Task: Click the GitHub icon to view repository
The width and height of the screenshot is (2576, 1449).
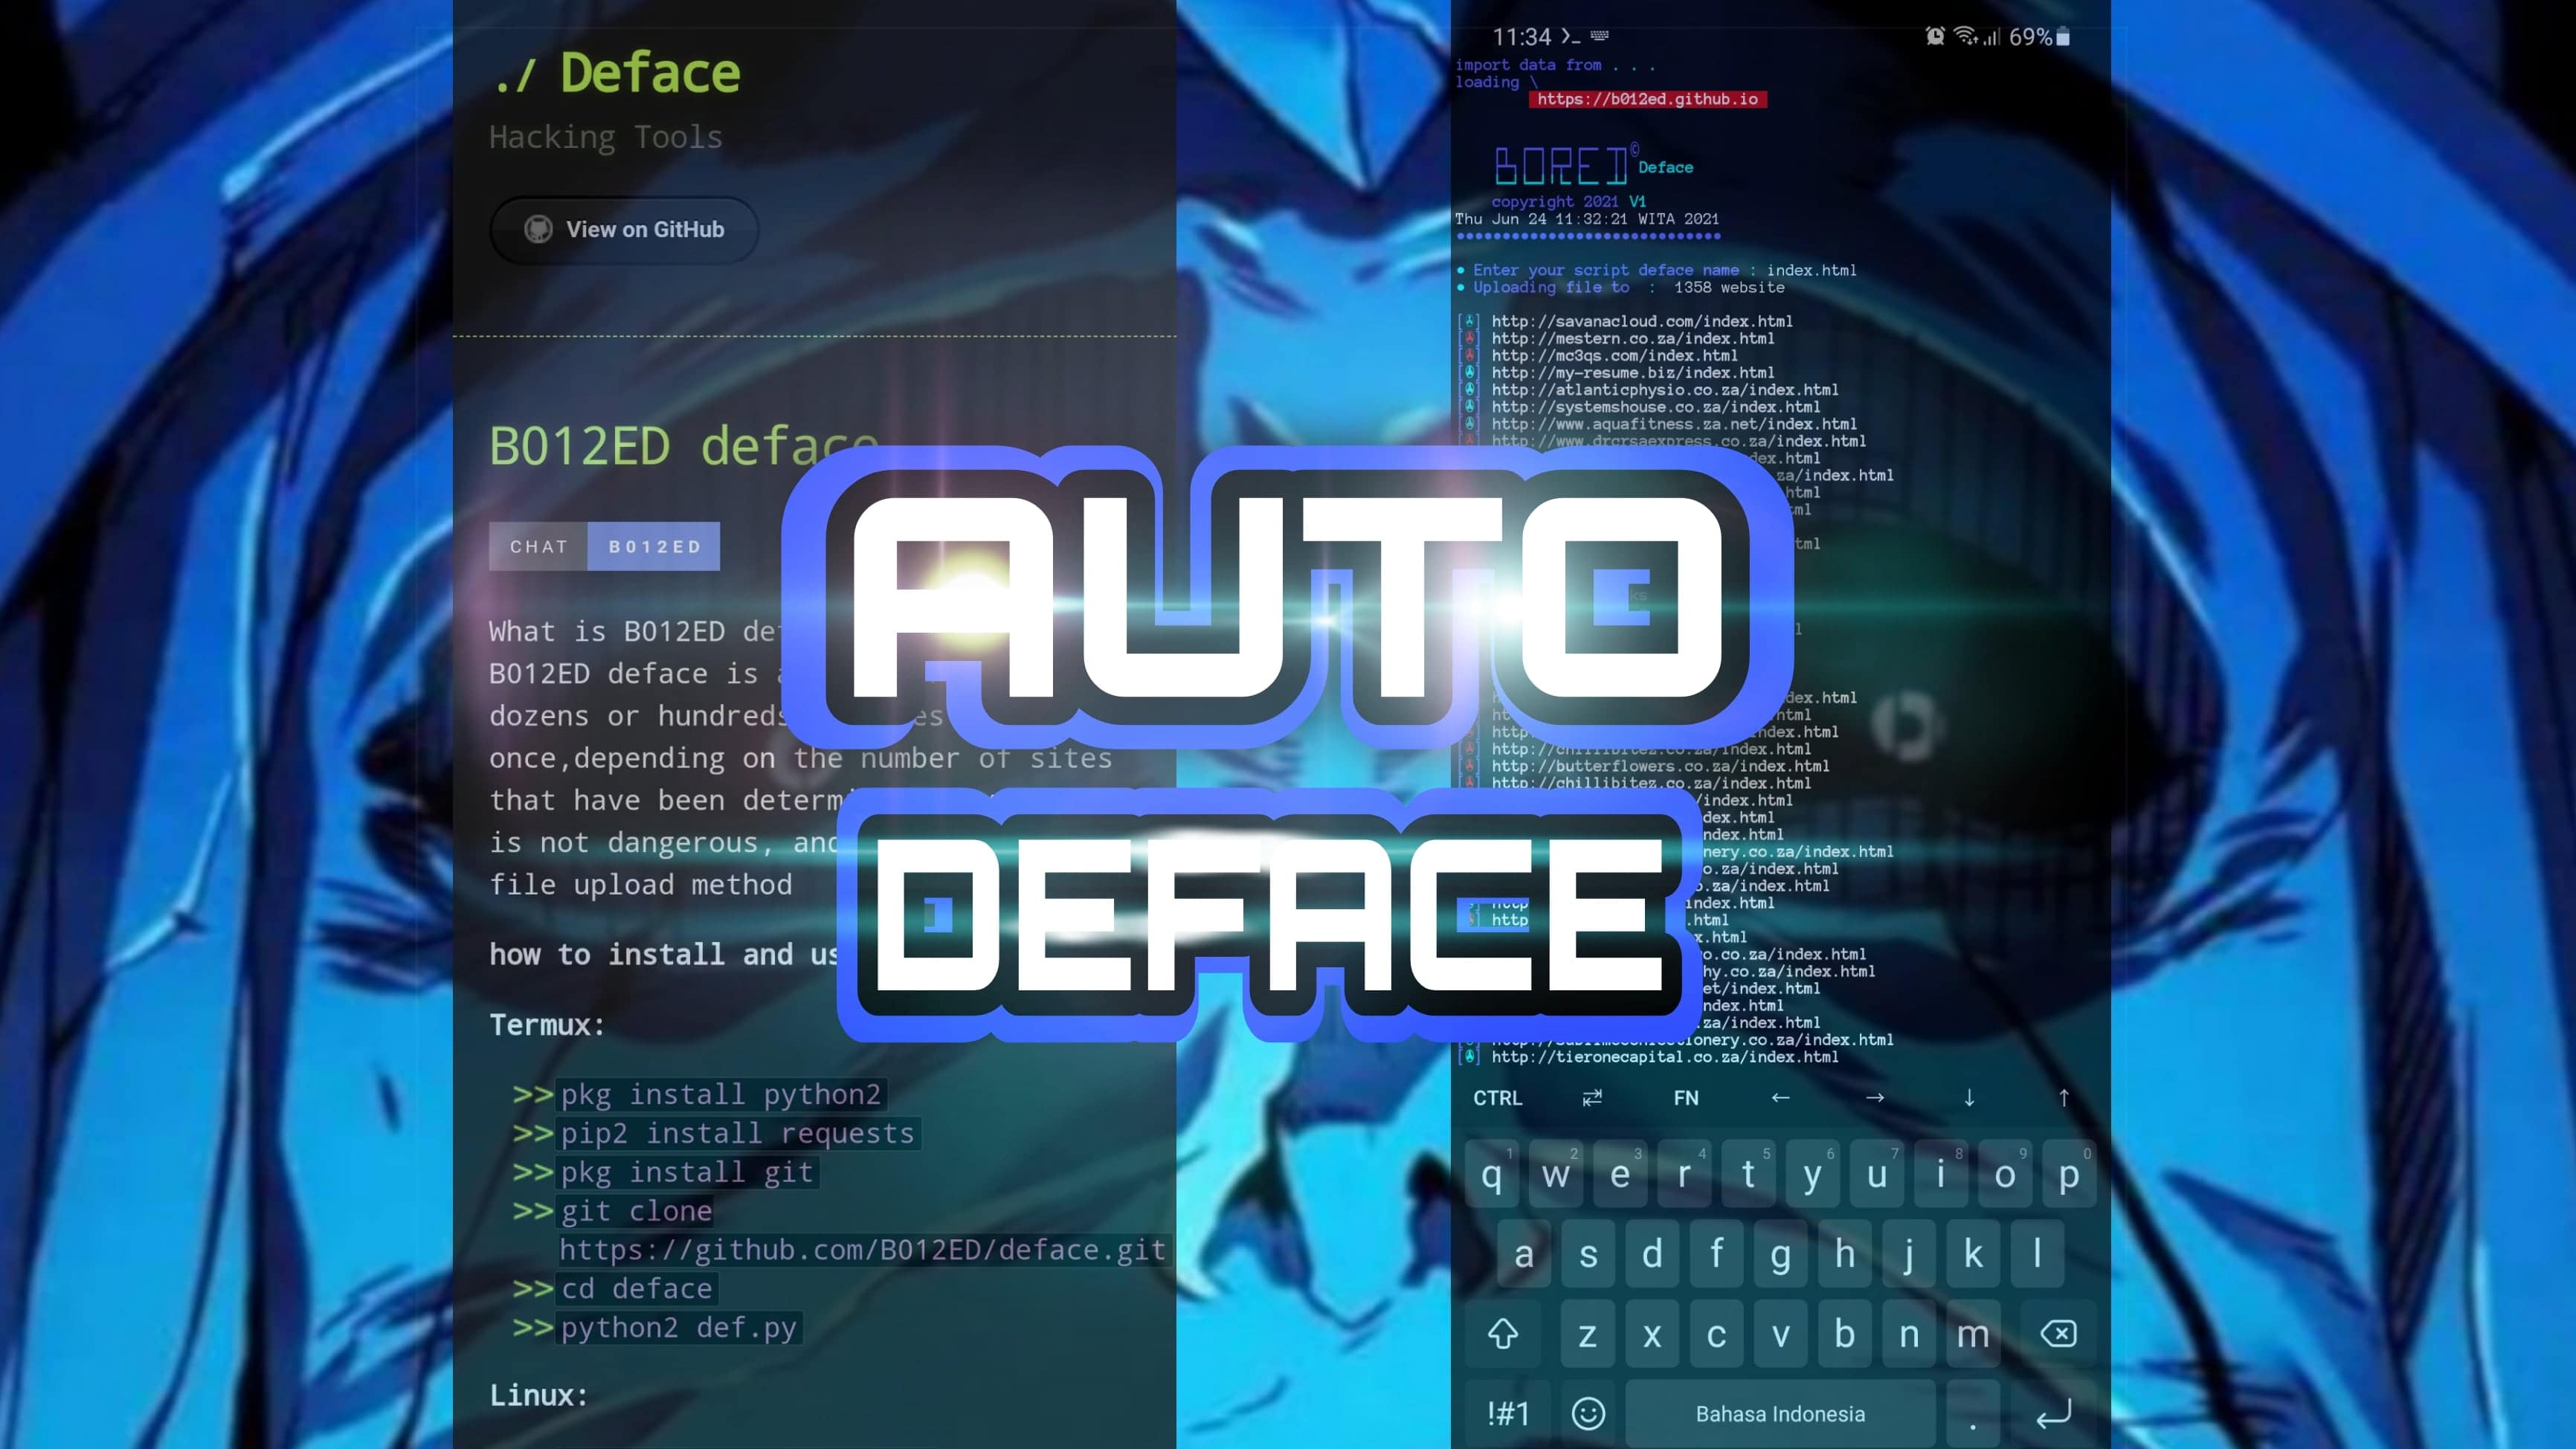Action: [538, 228]
